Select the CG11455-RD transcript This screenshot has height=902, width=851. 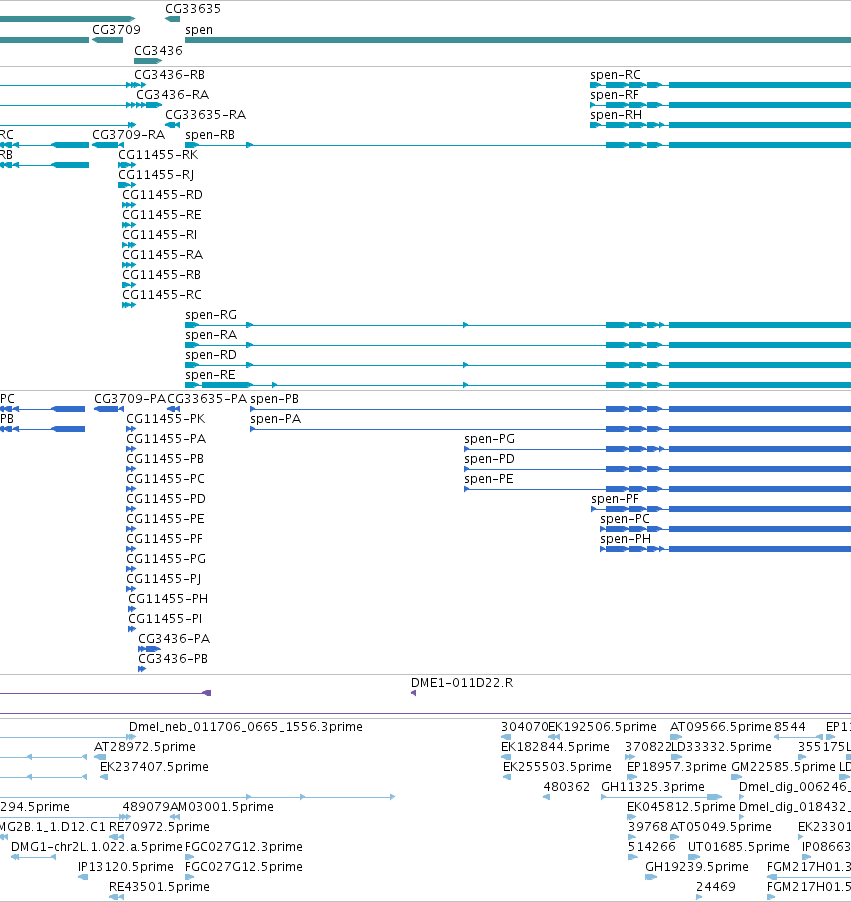click(162, 195)
